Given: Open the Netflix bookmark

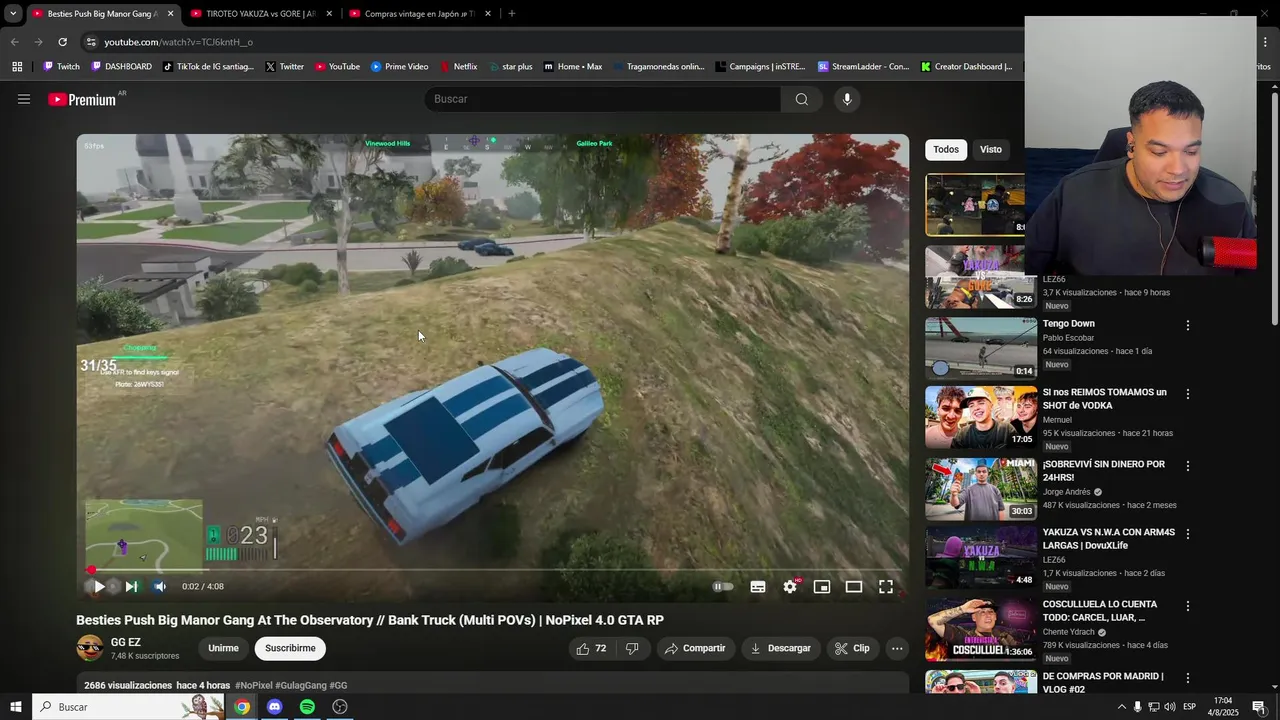Looking at the screenshot, I should tap(458, 67).
